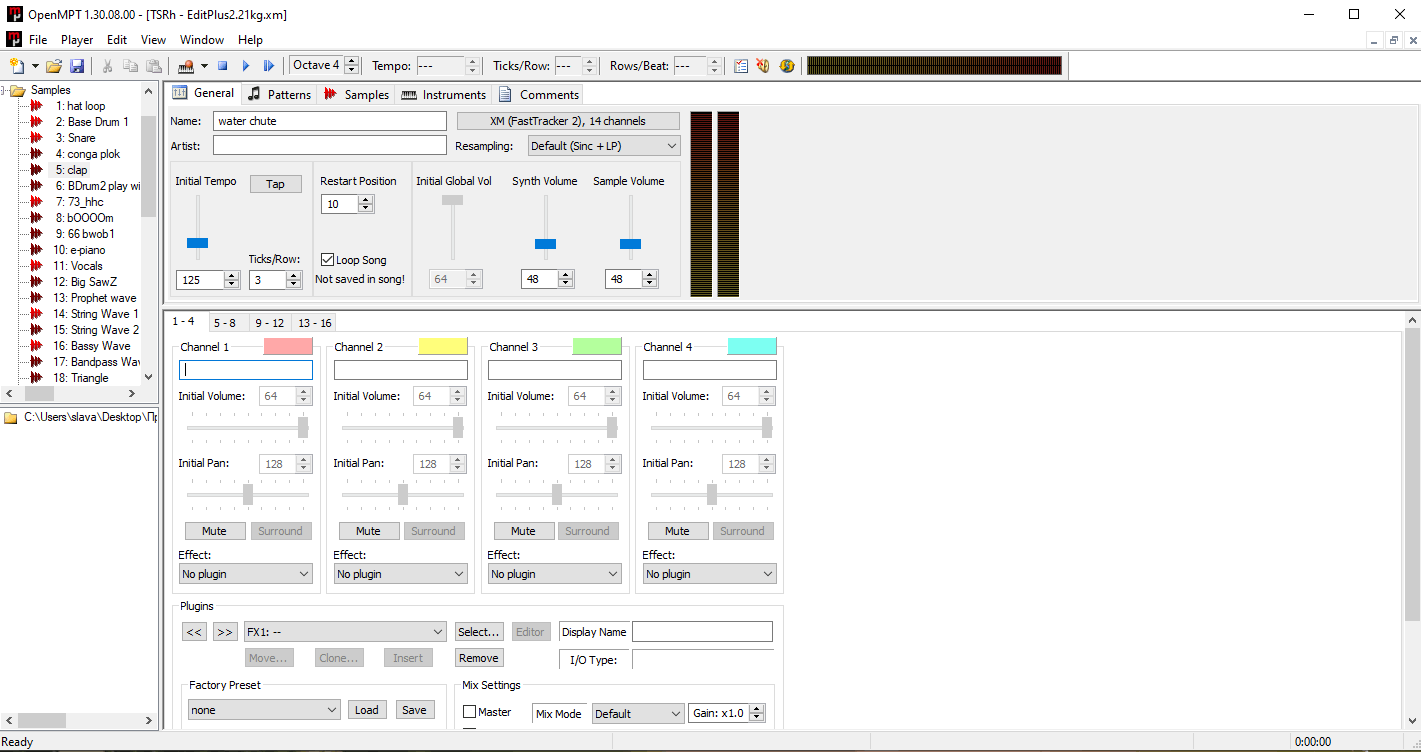The height and width of the screenshot is (752, 1421).
Task: Click the XM (FastTracker 2), 14 channels button
Action: click(568, 121)
